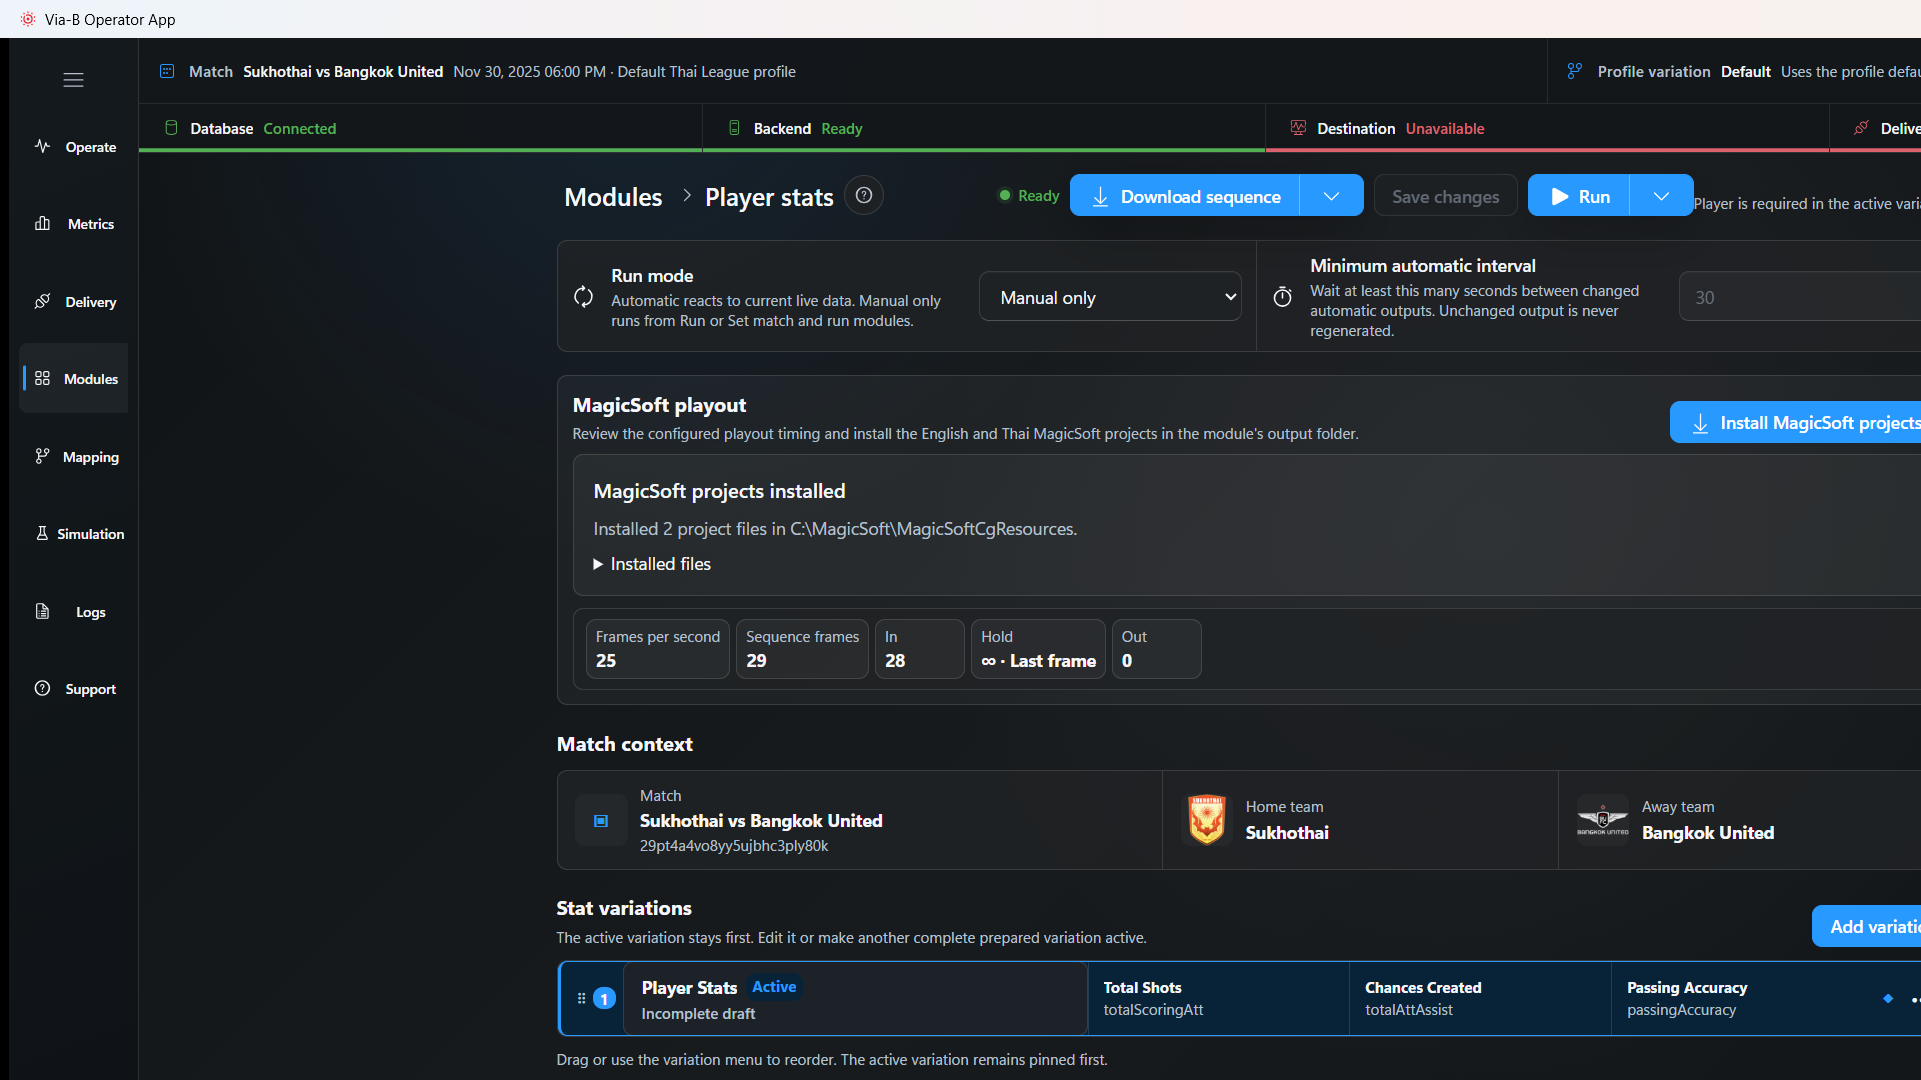Open the Run mode Manual only dropdown

(x=1110, y=297)
